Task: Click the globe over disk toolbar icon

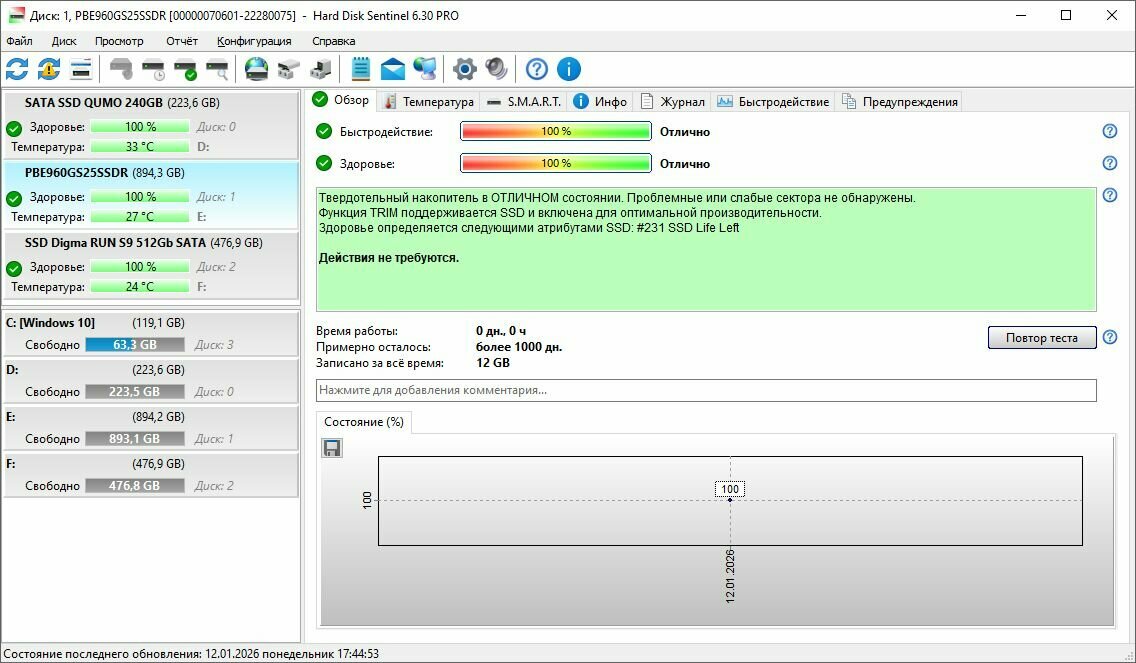Action: pyautogui.click(x=256, y=70)
